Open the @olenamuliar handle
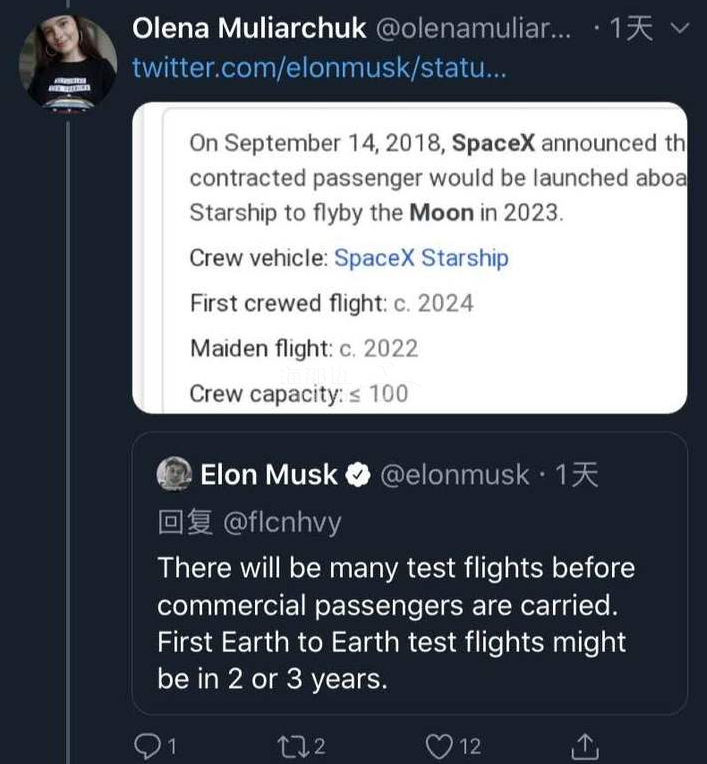This screenshot has width=707, height=764. [473, 28]
